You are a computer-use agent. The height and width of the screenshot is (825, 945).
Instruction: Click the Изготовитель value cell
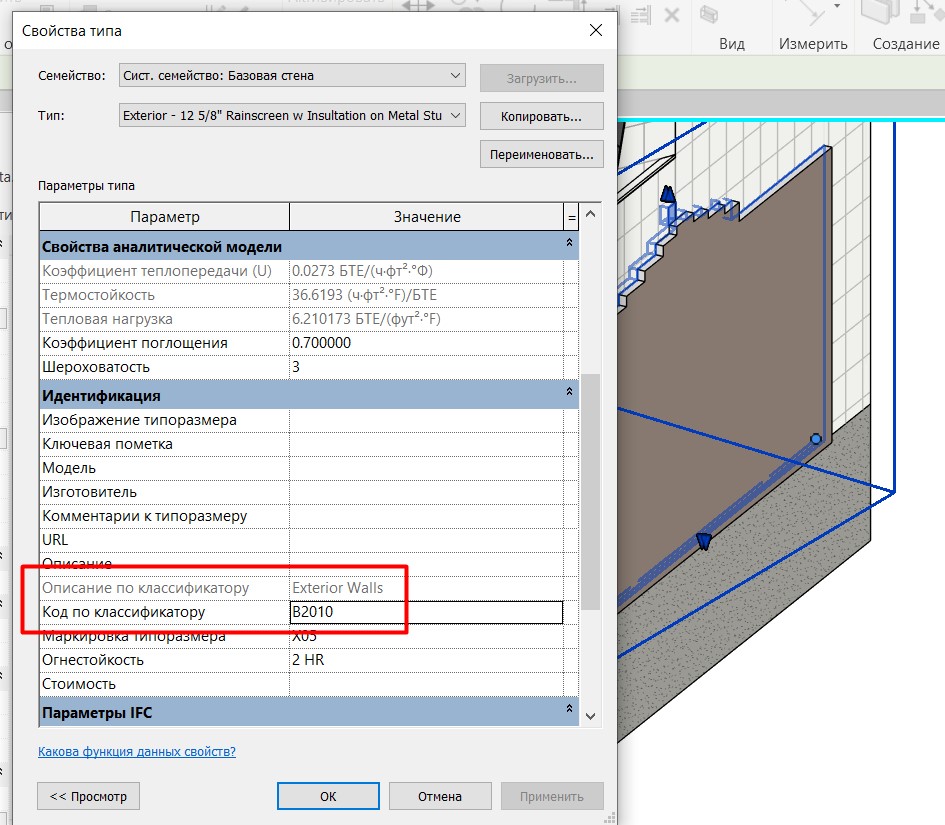point(426,492)
